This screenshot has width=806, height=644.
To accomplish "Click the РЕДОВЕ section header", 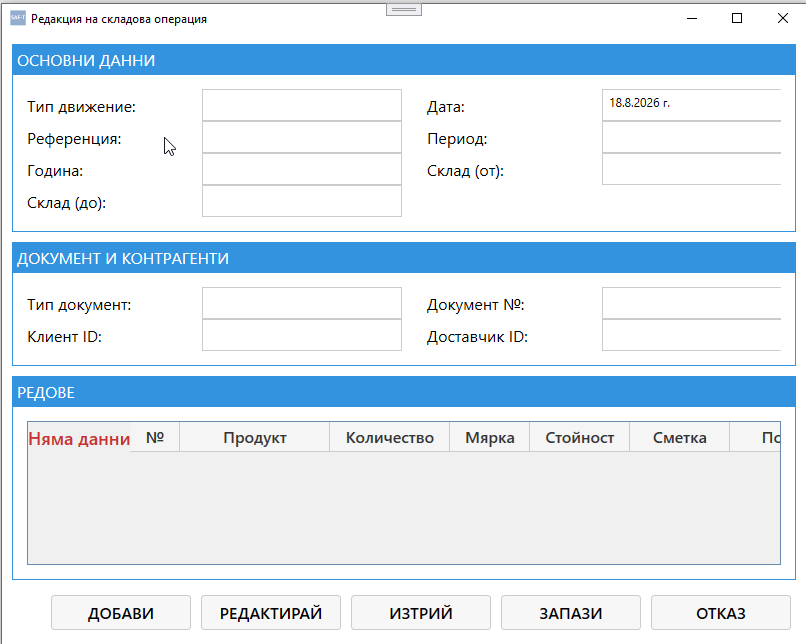I will pyautogui.click(x=404, y=392).
